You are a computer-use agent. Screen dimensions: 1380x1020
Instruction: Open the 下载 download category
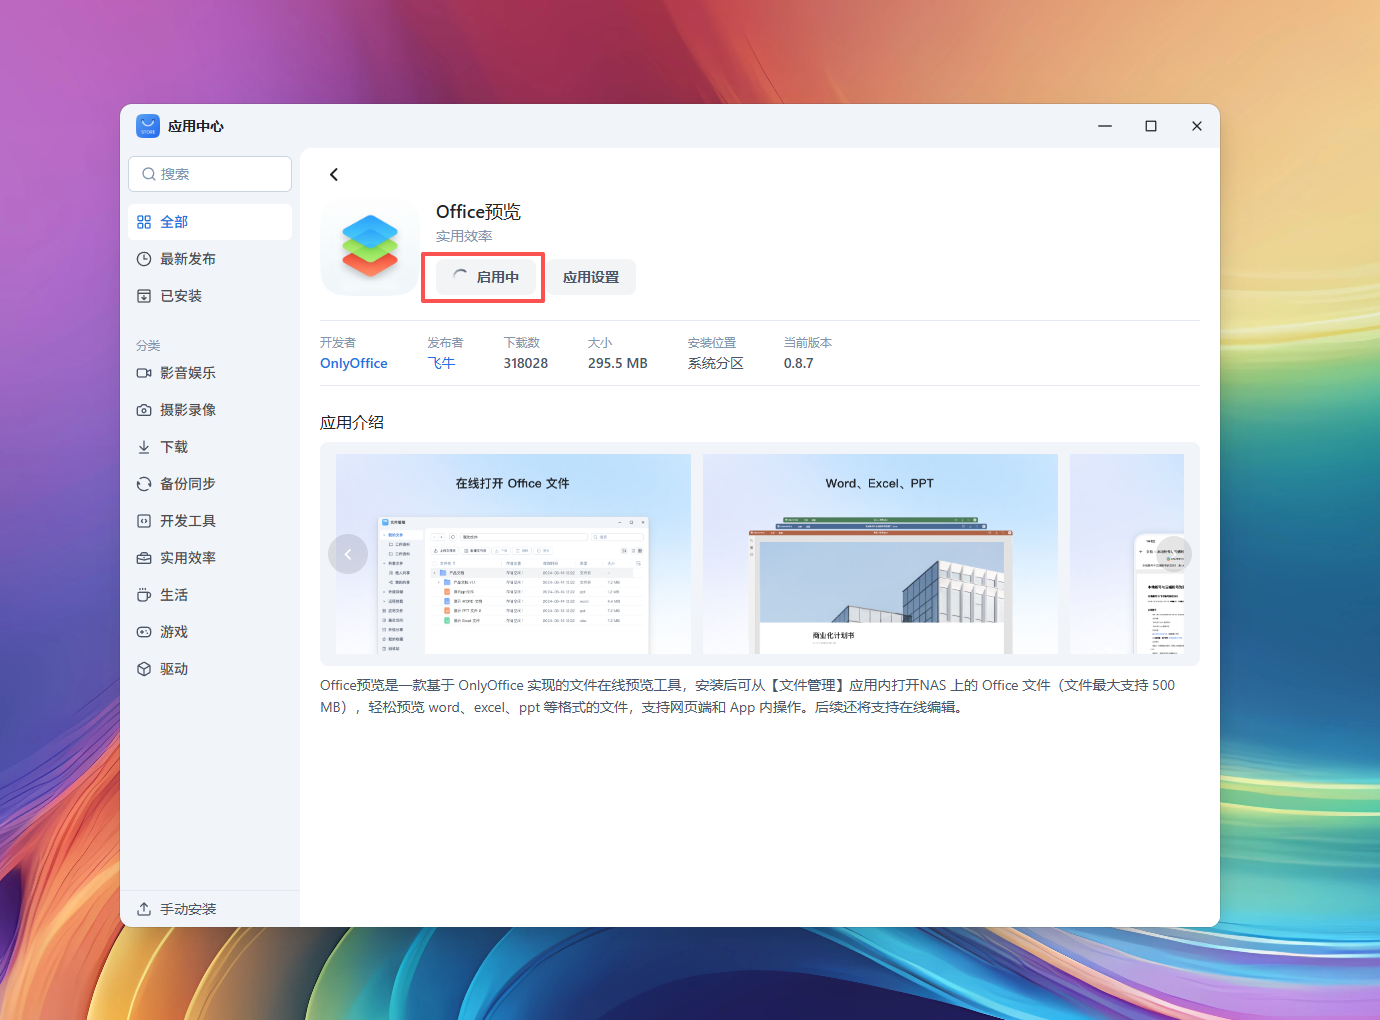point(174,447)
